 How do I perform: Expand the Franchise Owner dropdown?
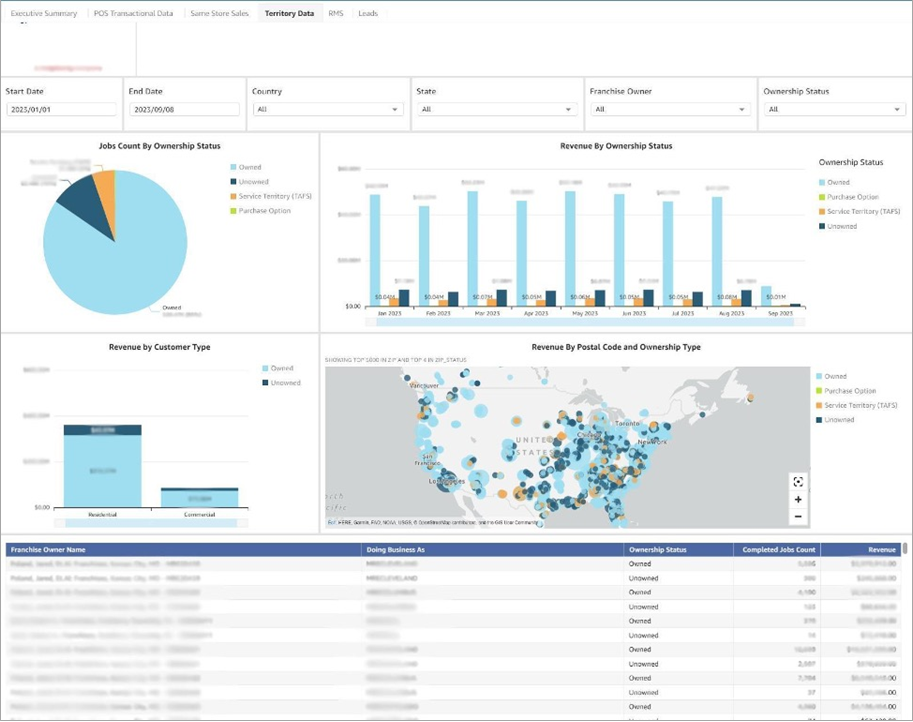pyautogui.click(x=670, y=109)
